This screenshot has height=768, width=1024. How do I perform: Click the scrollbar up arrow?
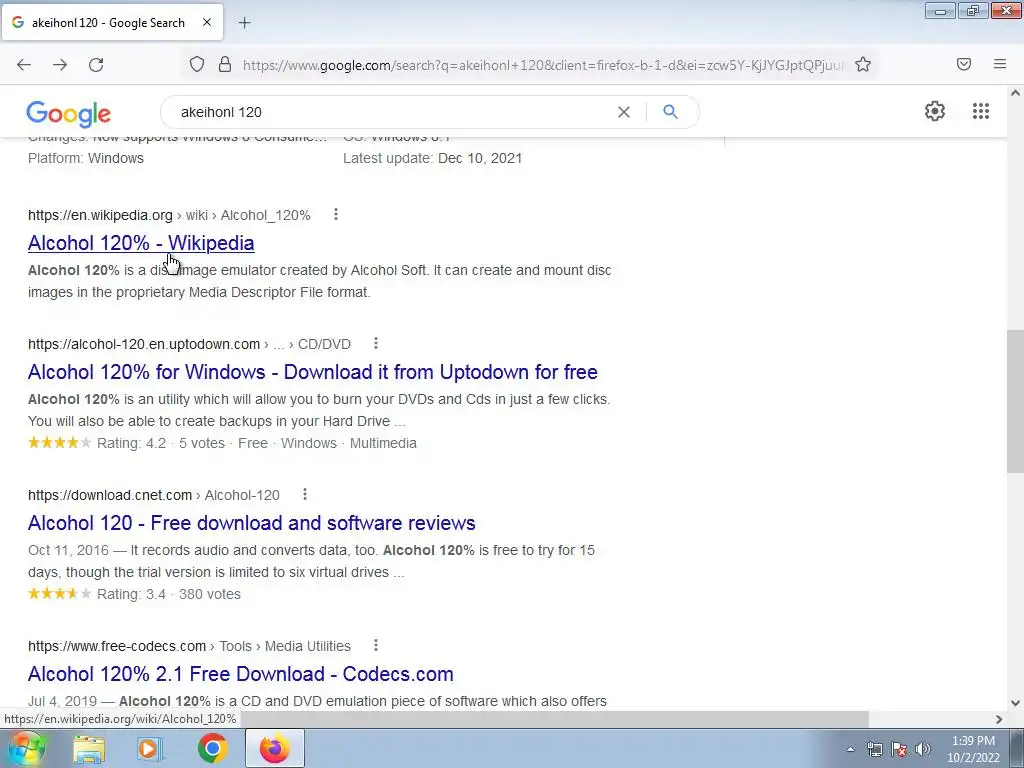coord(1015,93)
